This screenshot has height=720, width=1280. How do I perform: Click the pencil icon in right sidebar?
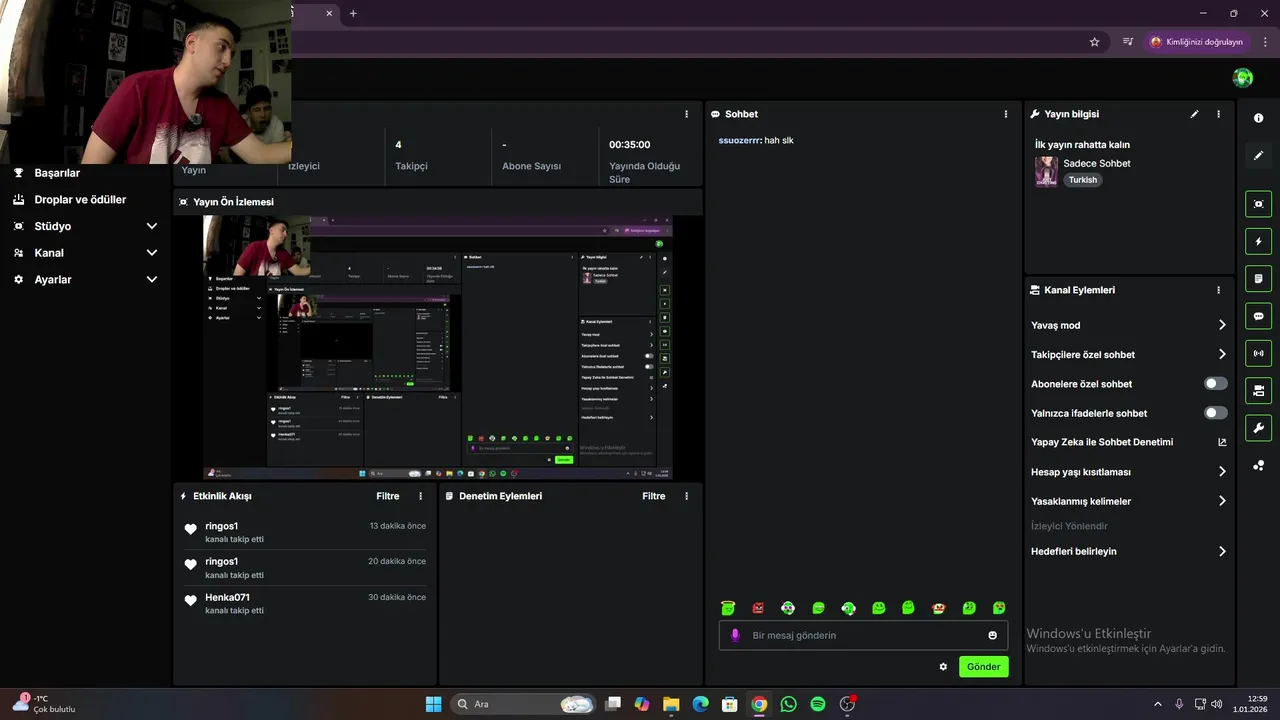[x=1258, y=155]
